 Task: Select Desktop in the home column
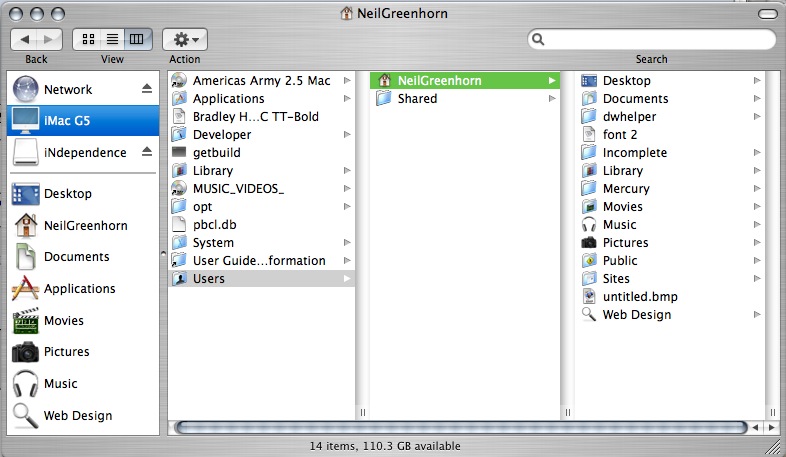coord(671,80)
